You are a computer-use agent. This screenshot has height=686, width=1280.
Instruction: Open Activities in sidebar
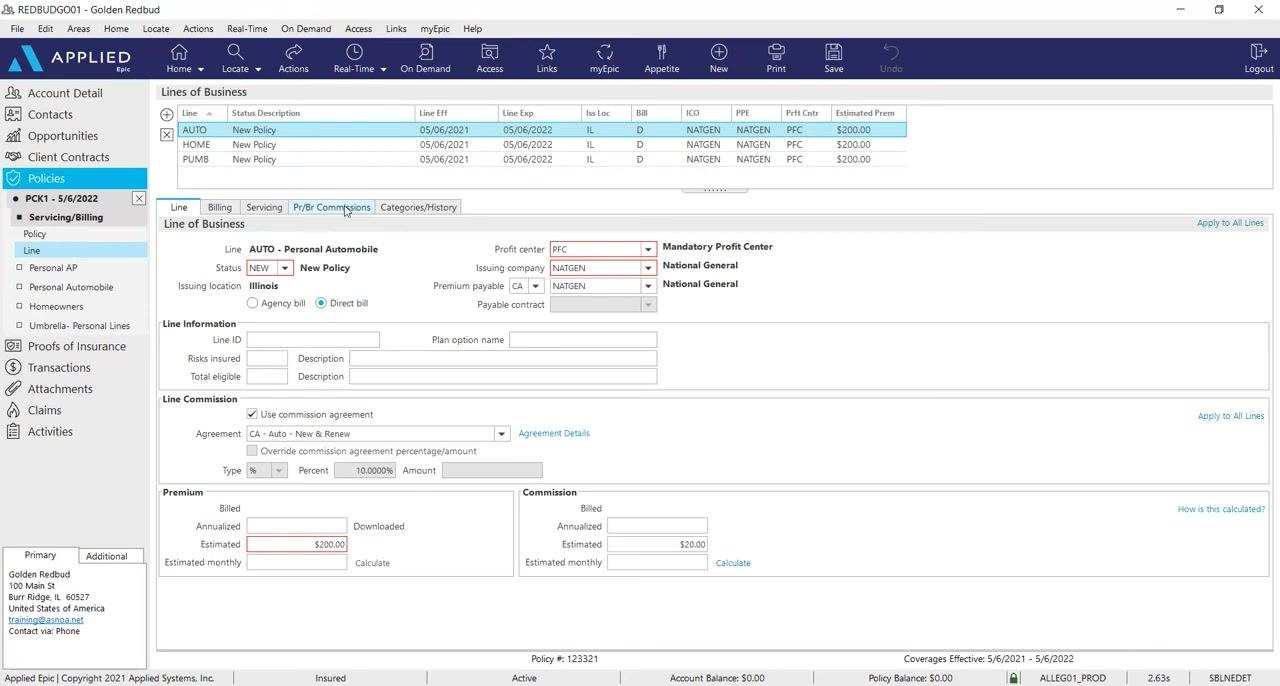point(50,432)
